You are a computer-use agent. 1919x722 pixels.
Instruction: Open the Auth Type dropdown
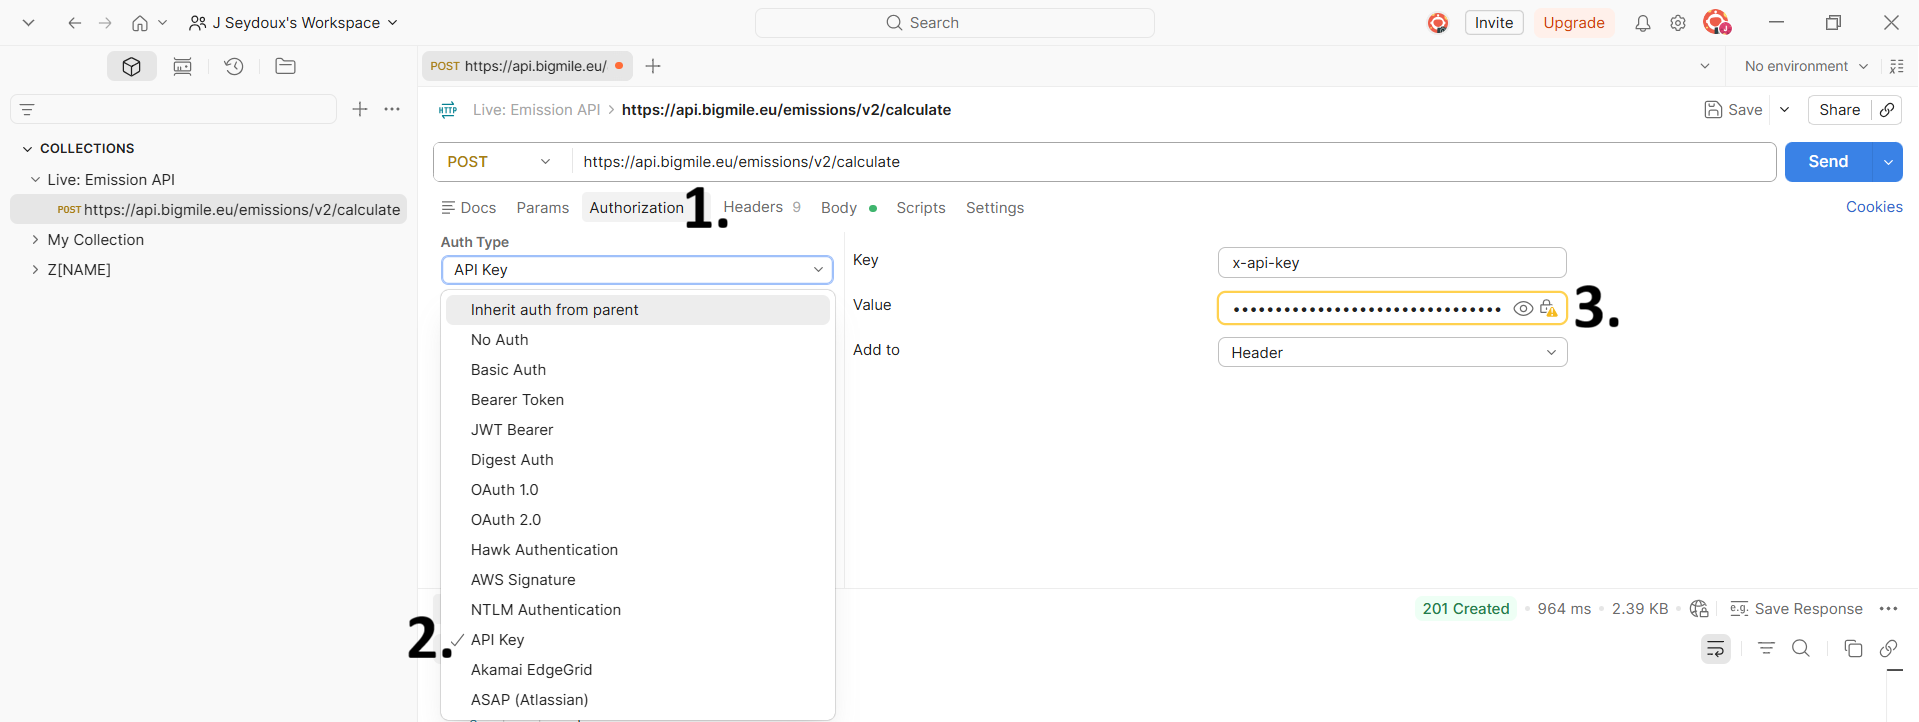tap(637, 270)
